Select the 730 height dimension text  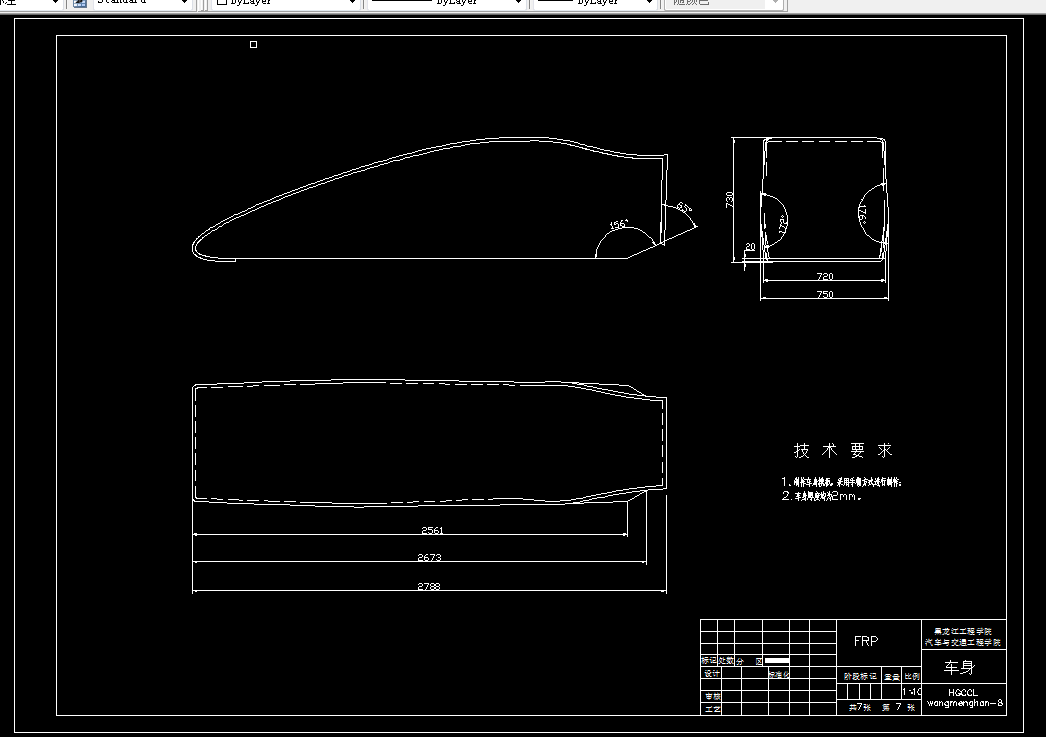729,199
